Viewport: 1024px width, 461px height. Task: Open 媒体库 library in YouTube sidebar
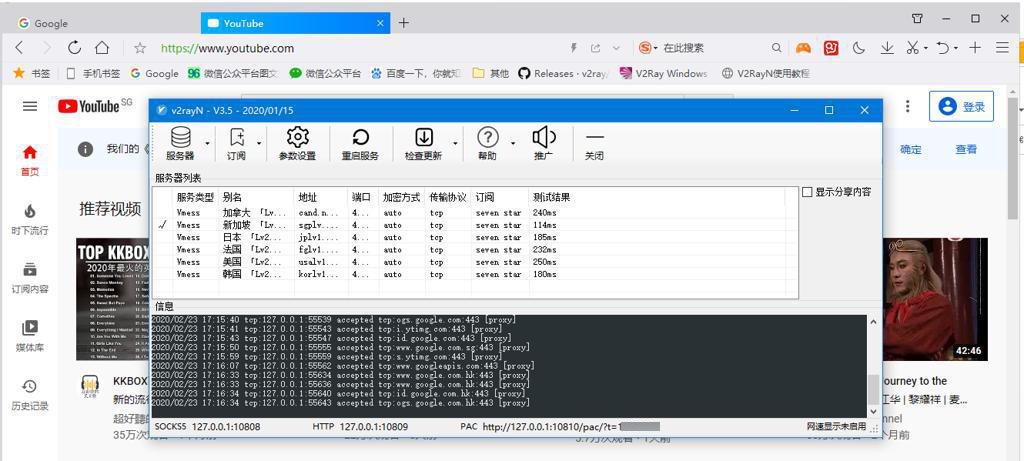pos(29,336)
